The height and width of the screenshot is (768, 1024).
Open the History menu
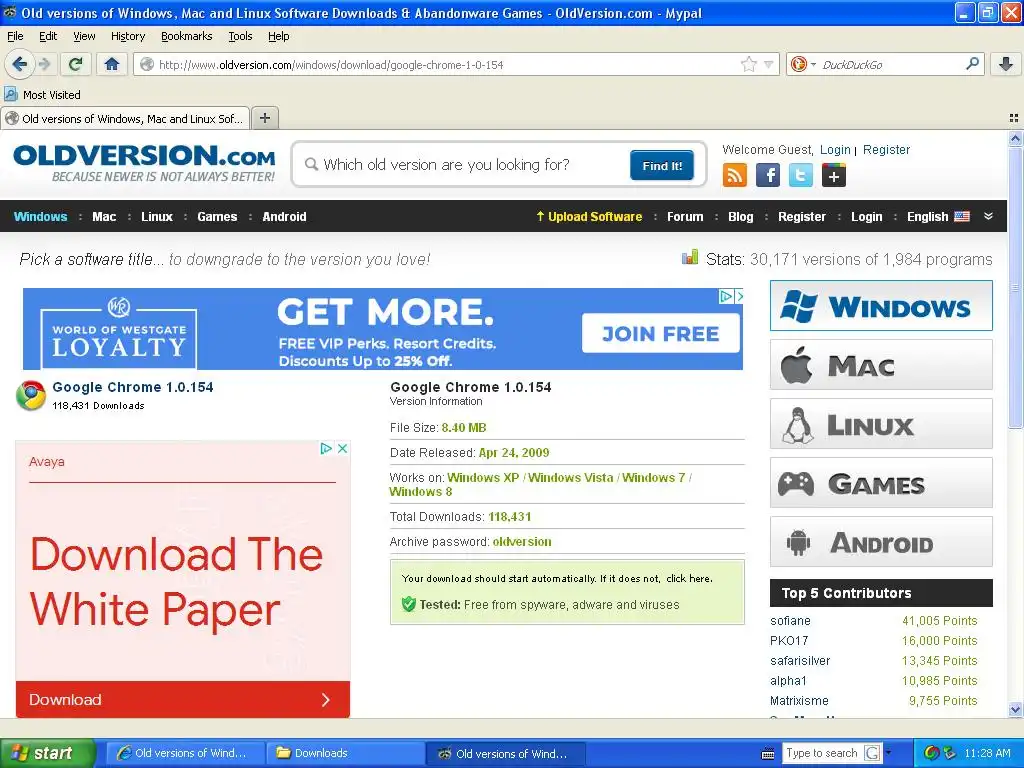(127, 36)
